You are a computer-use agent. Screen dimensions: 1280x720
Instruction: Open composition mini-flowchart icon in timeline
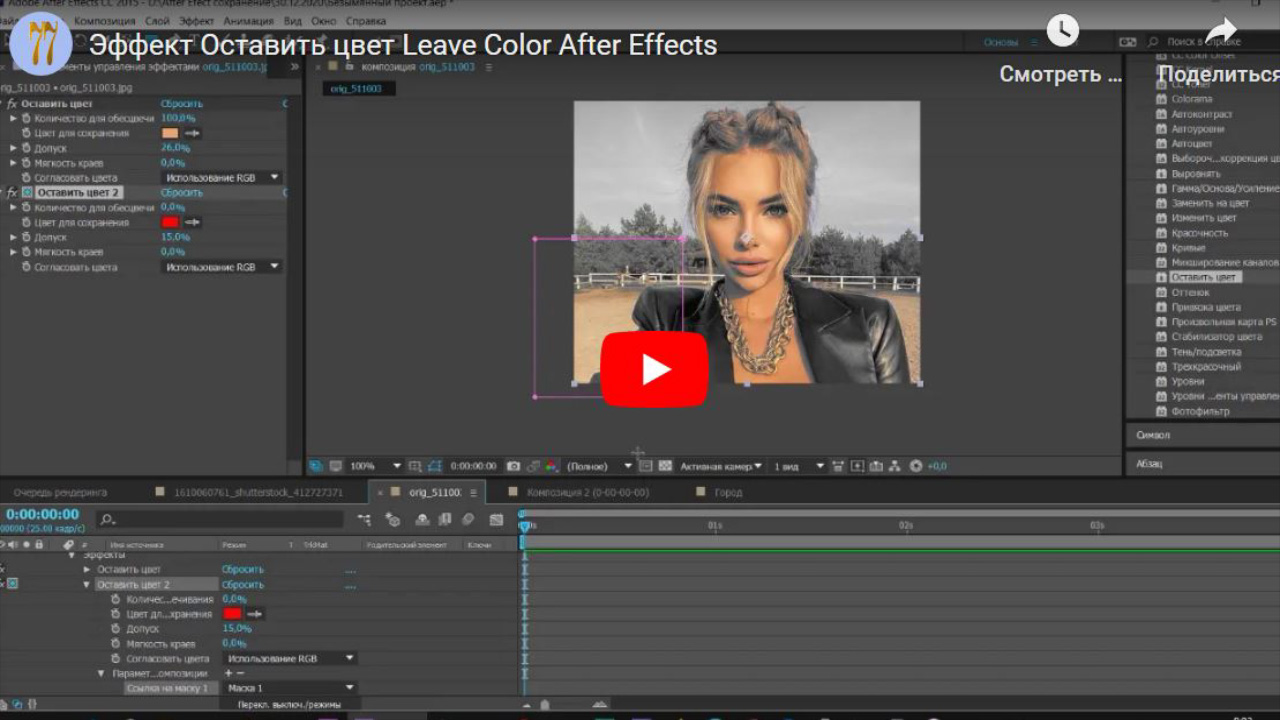click(x=364, y=519)
